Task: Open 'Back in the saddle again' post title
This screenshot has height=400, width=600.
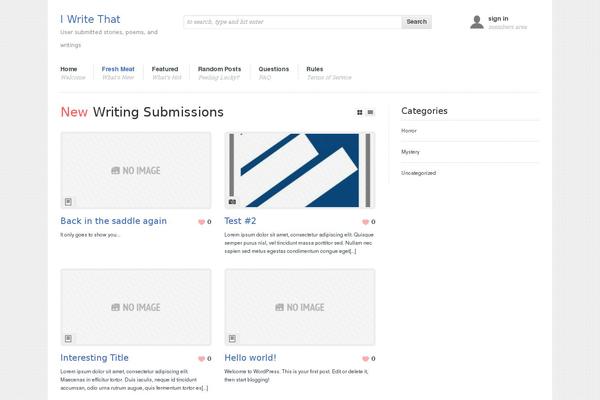Action: [113, 221]
